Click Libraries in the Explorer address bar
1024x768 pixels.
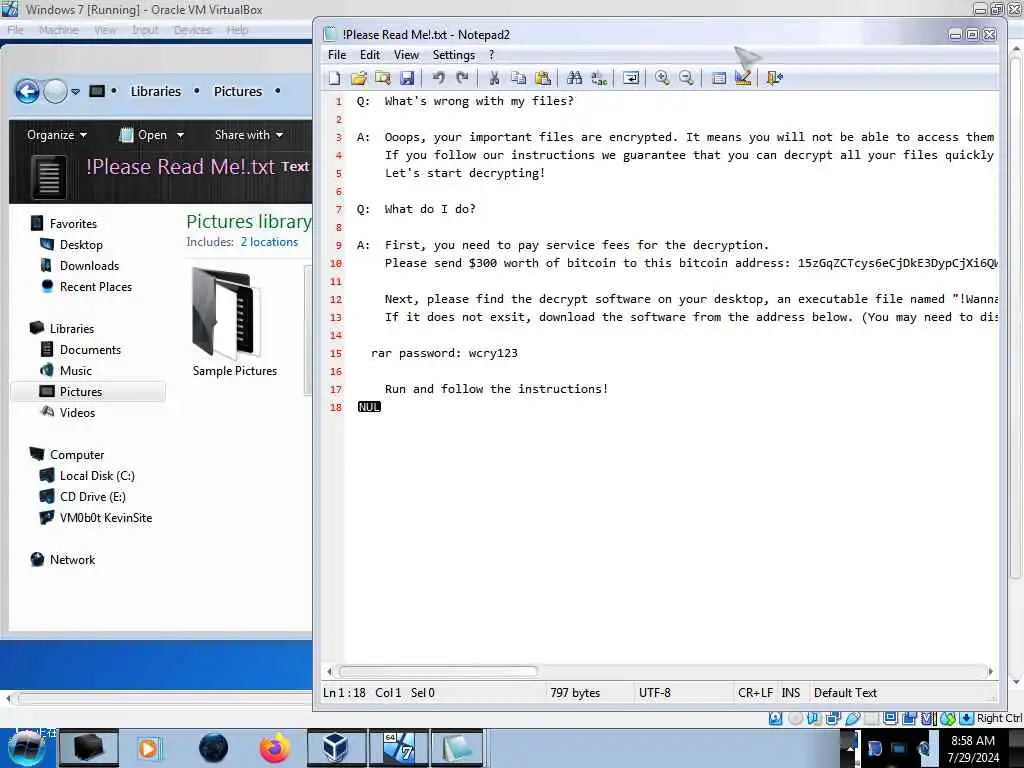point(155,91)
